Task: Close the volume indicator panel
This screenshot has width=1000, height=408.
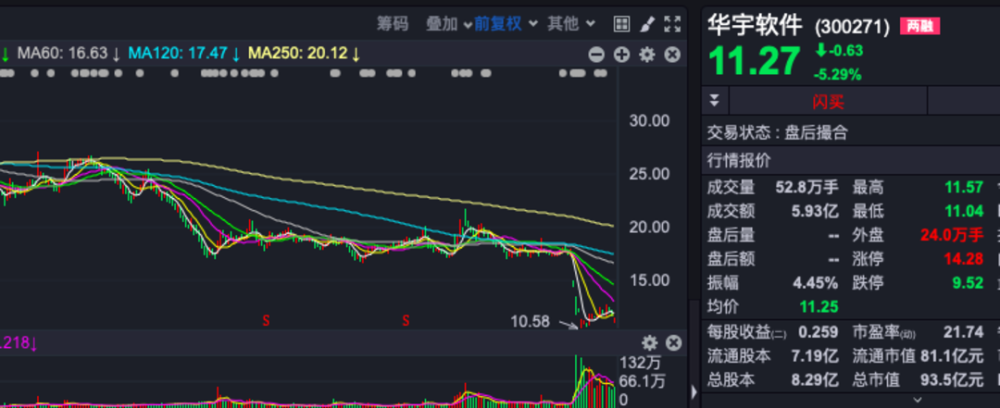Action: (x=673, y=344)
